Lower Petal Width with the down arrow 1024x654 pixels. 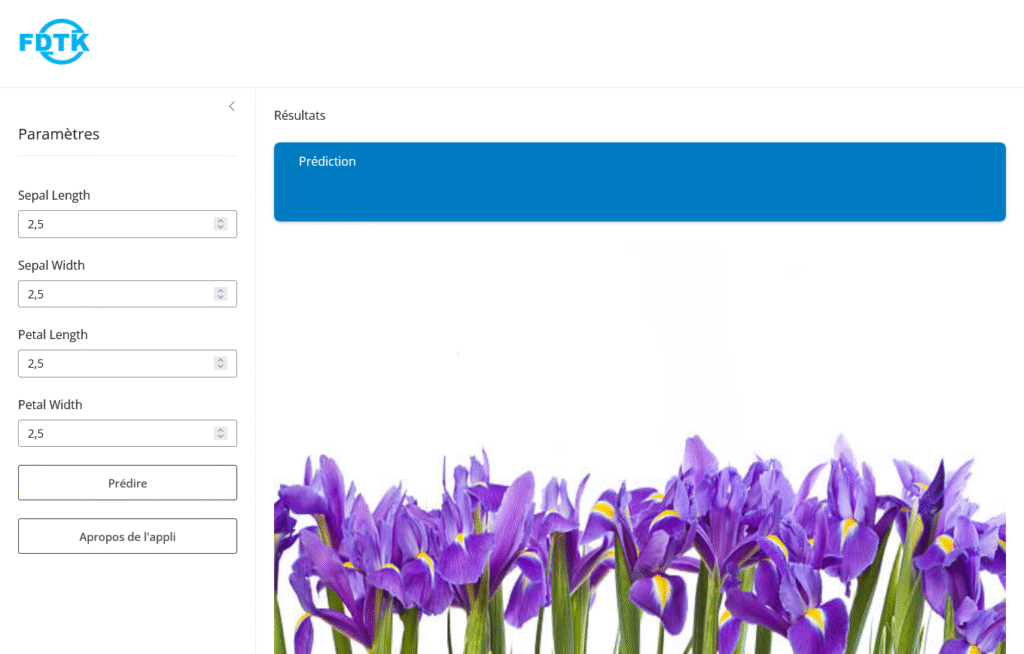(220, 437)
